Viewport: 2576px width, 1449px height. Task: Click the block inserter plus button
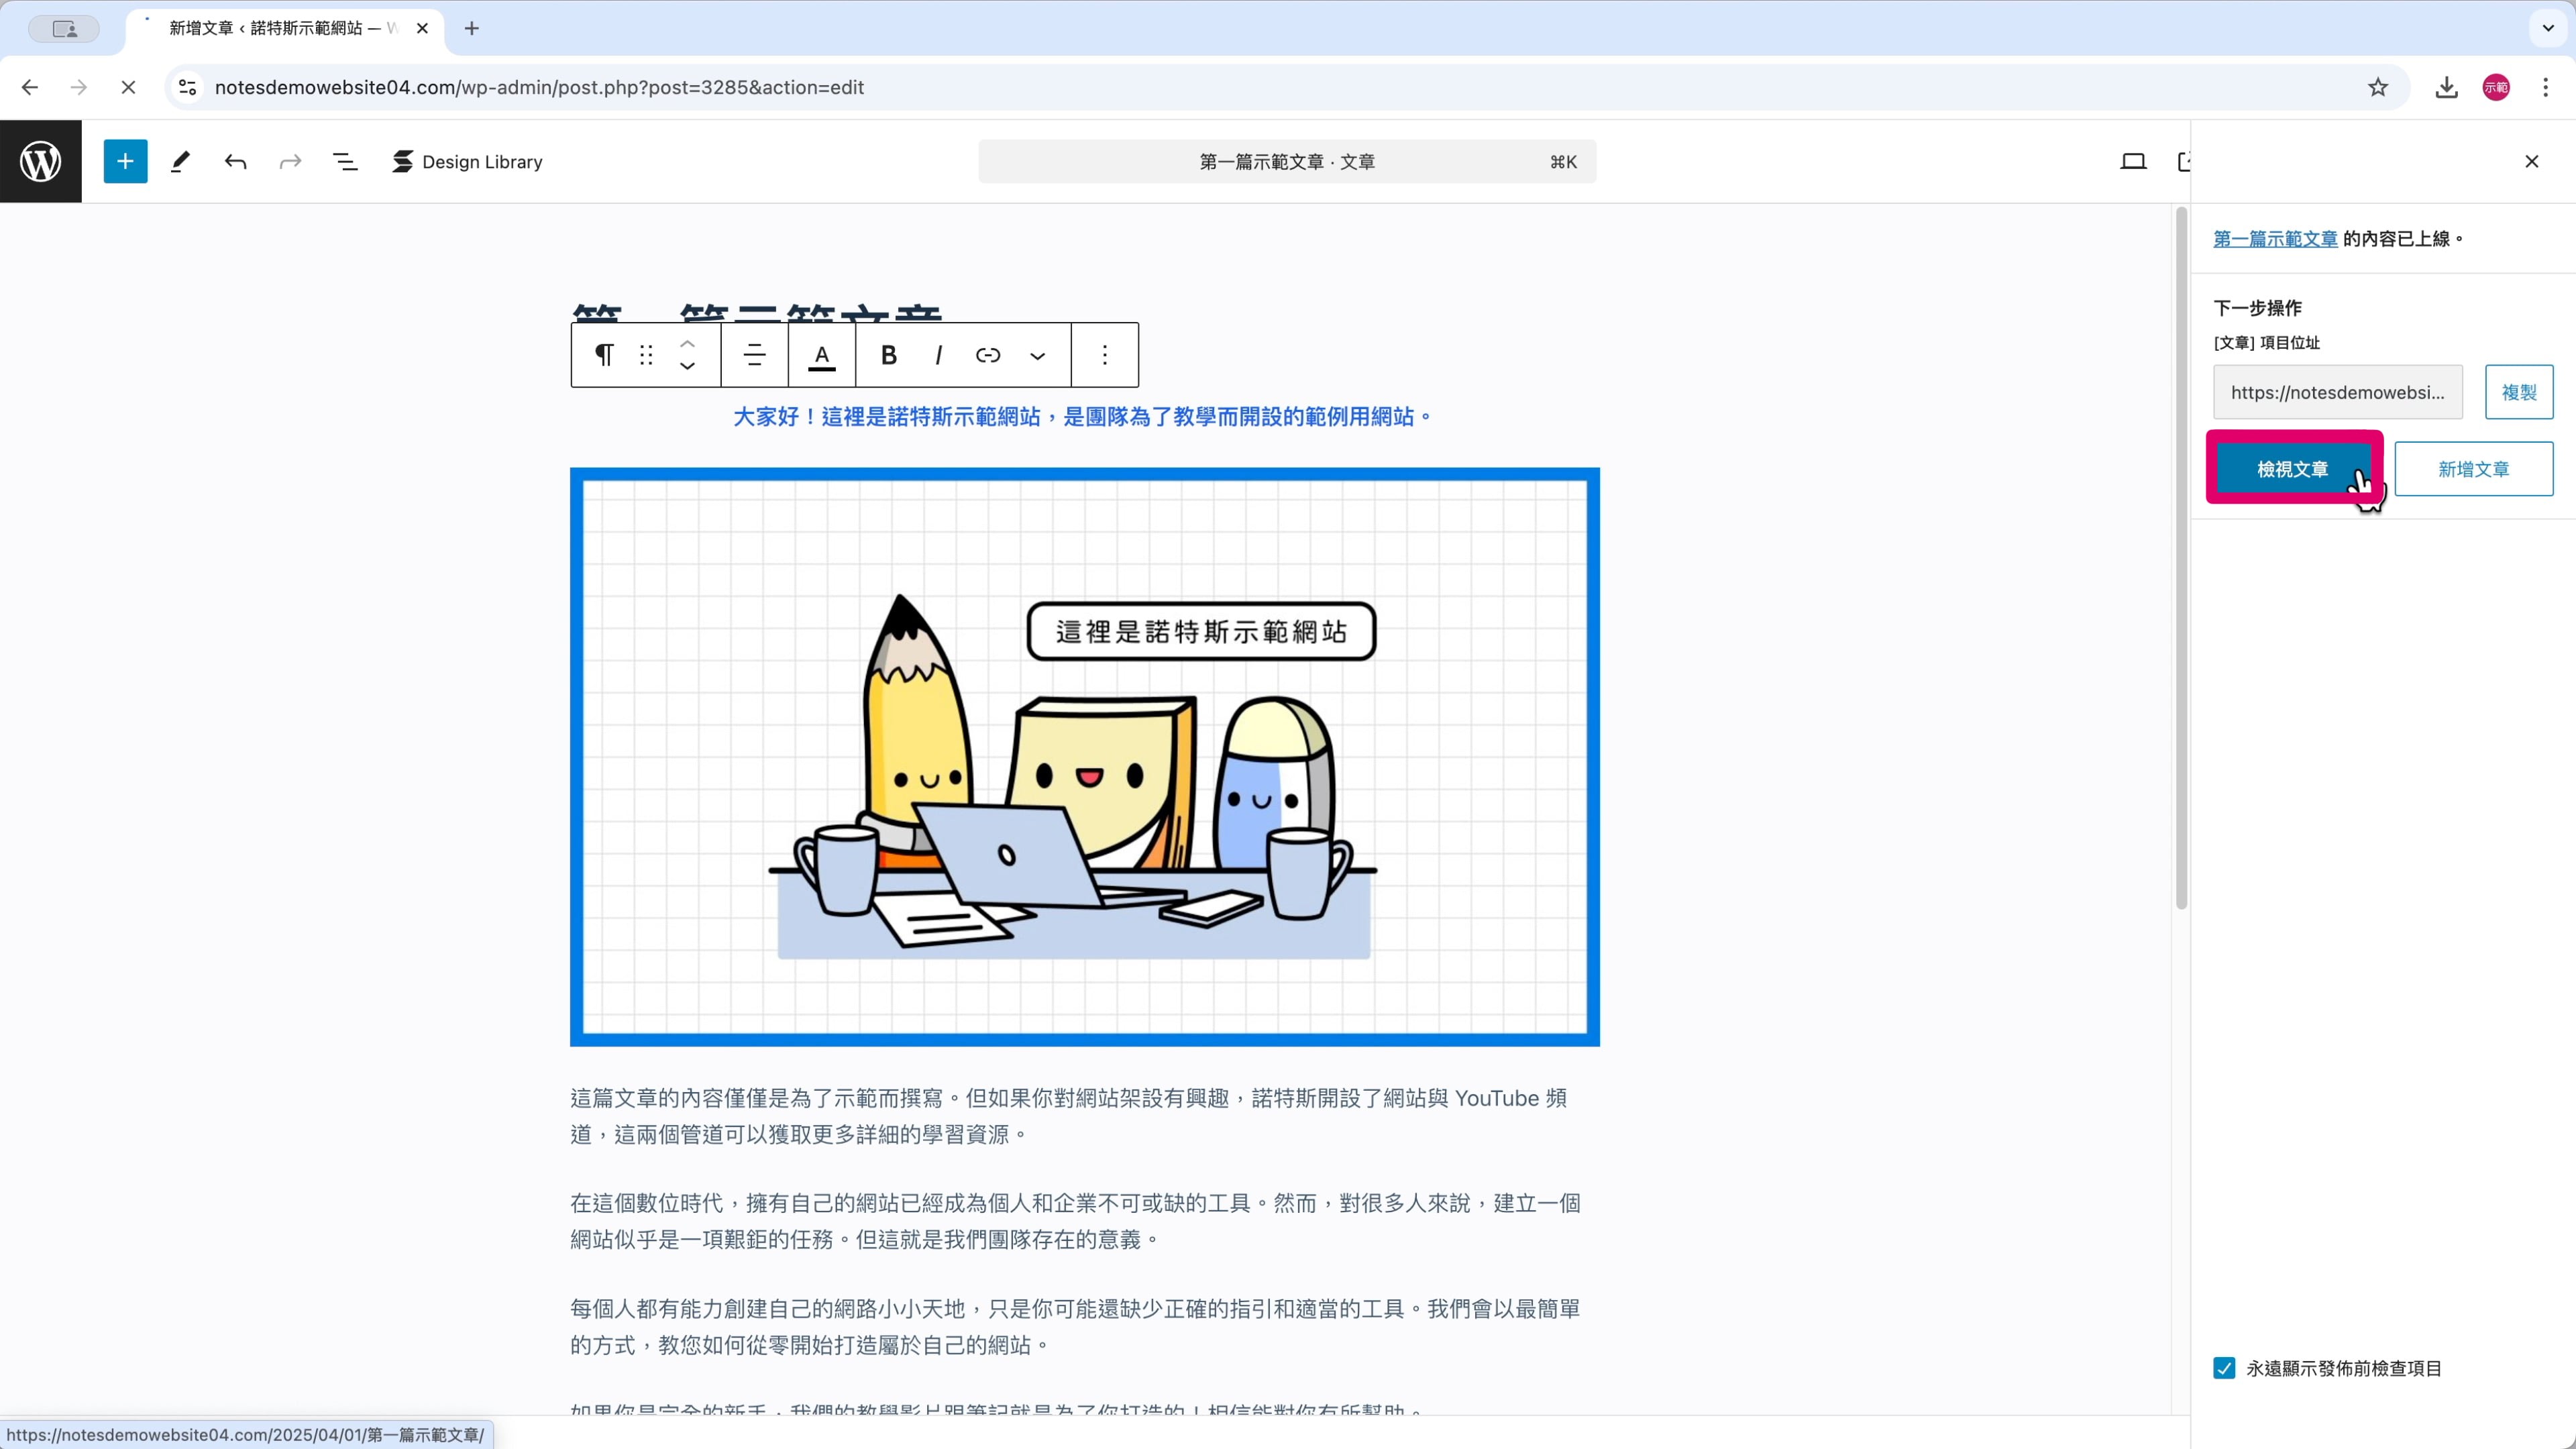(125, 161)
